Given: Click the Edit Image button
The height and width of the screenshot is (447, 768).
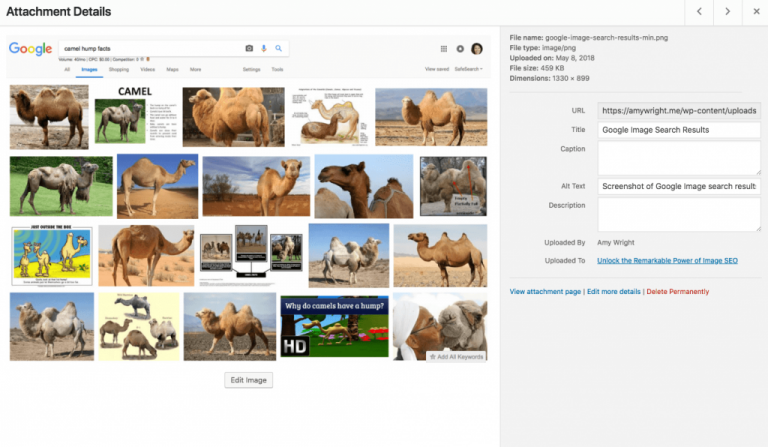Looking at the screenshot, I should click(248, 380).
